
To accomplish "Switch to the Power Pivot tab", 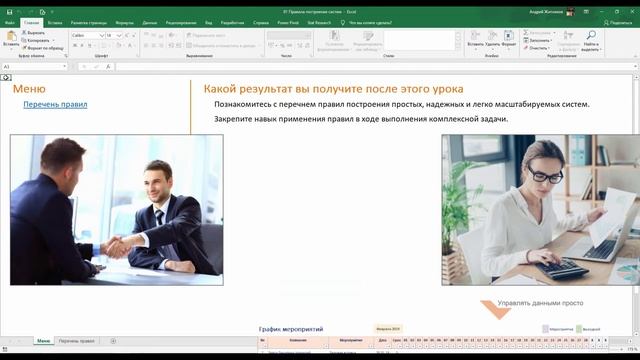I will tap(288, 23).
